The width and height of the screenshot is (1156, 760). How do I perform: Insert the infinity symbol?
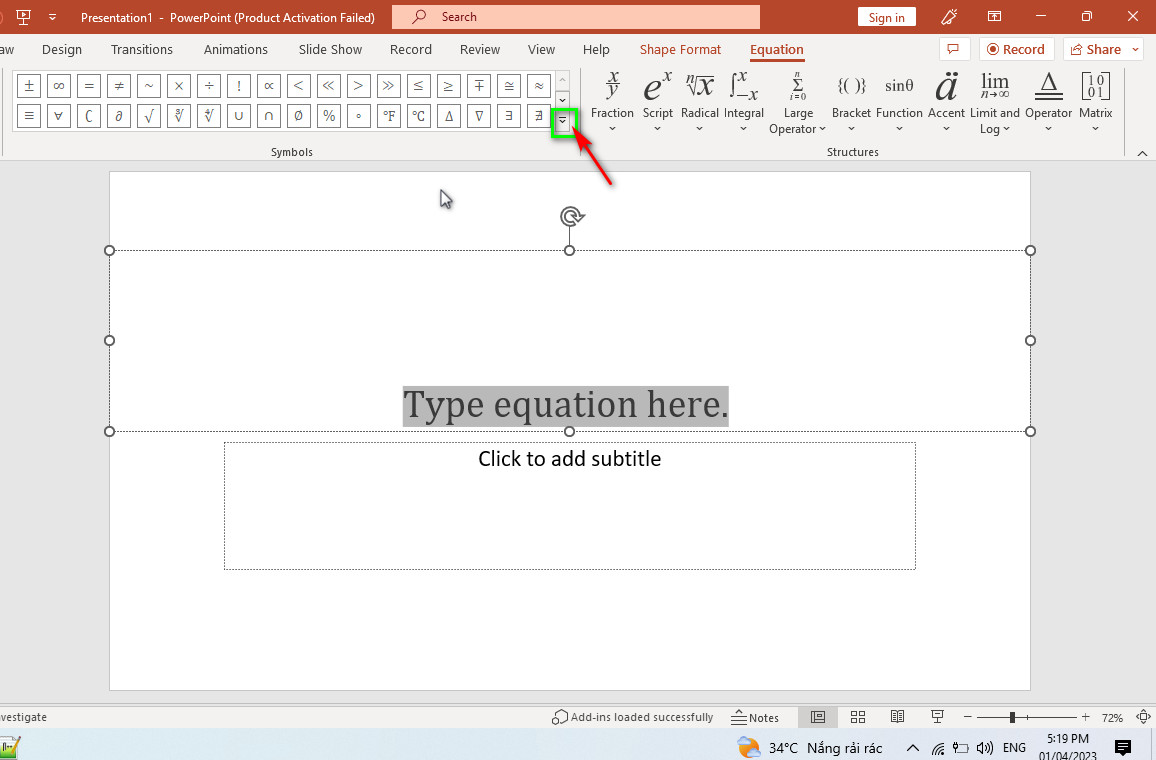(x=59, y=86)
